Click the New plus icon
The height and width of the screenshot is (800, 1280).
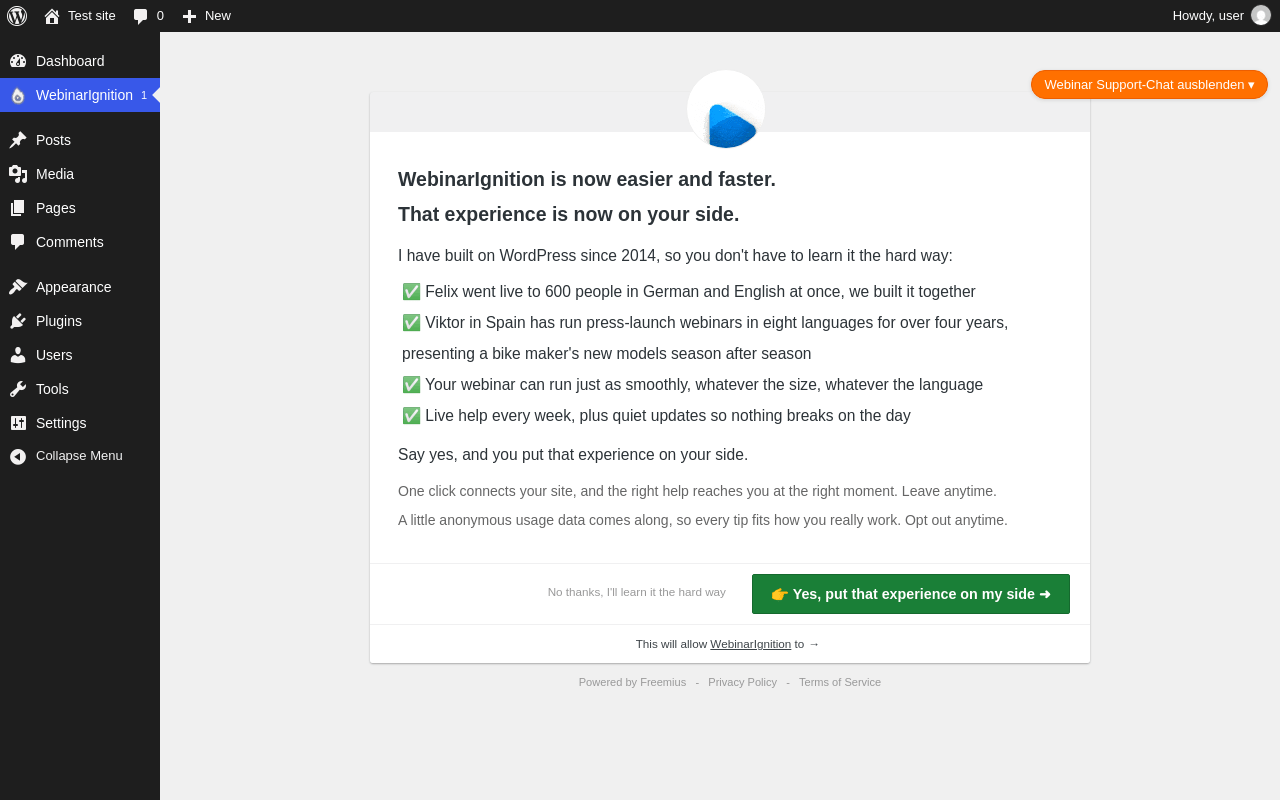tap(189, 16)
